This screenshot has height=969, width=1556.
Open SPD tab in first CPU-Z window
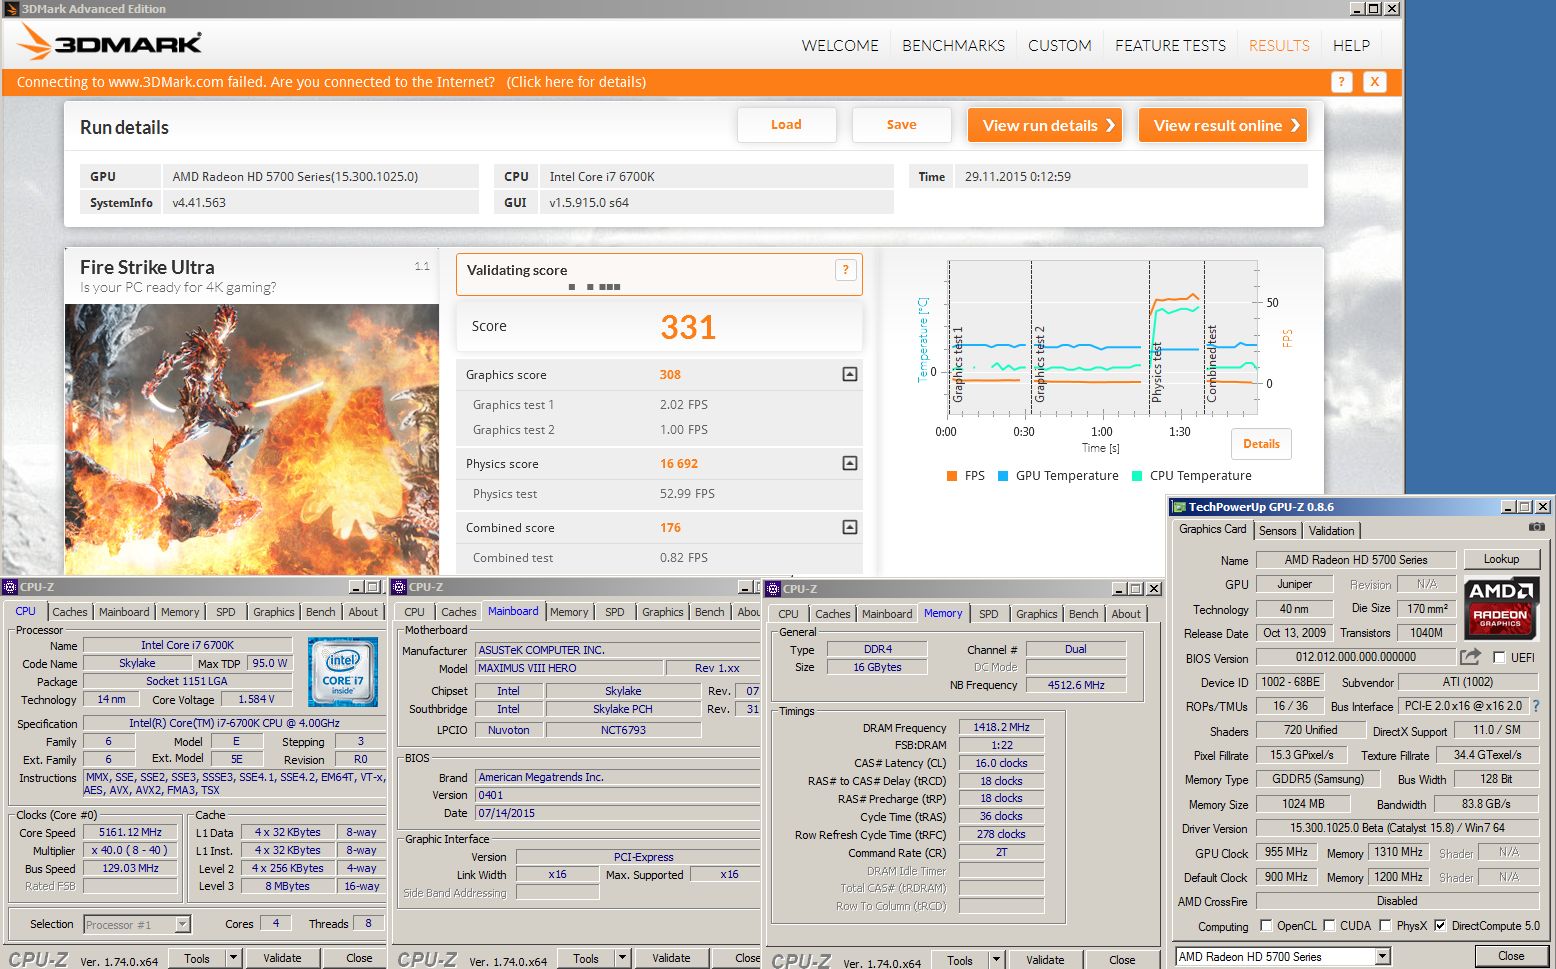pos(226,612)
